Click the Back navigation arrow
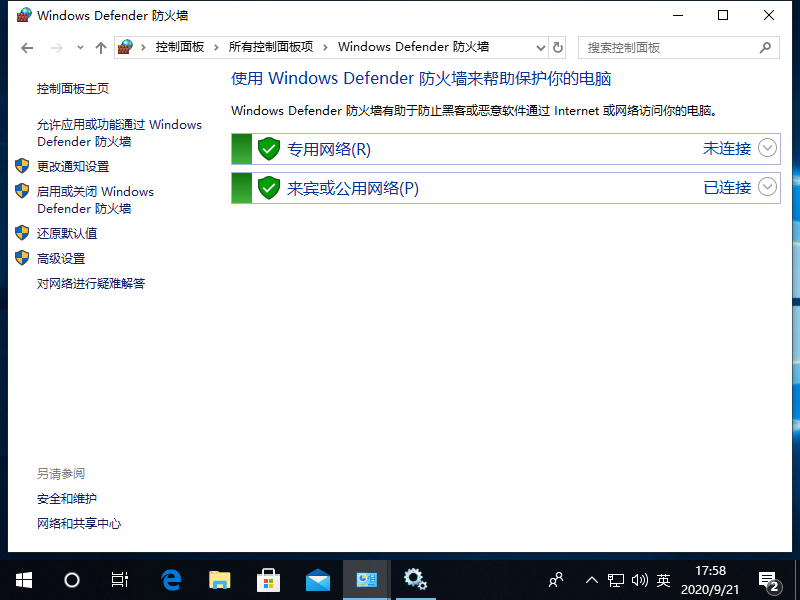The width and height of the screenshot is (800, 600). [27, 48]
